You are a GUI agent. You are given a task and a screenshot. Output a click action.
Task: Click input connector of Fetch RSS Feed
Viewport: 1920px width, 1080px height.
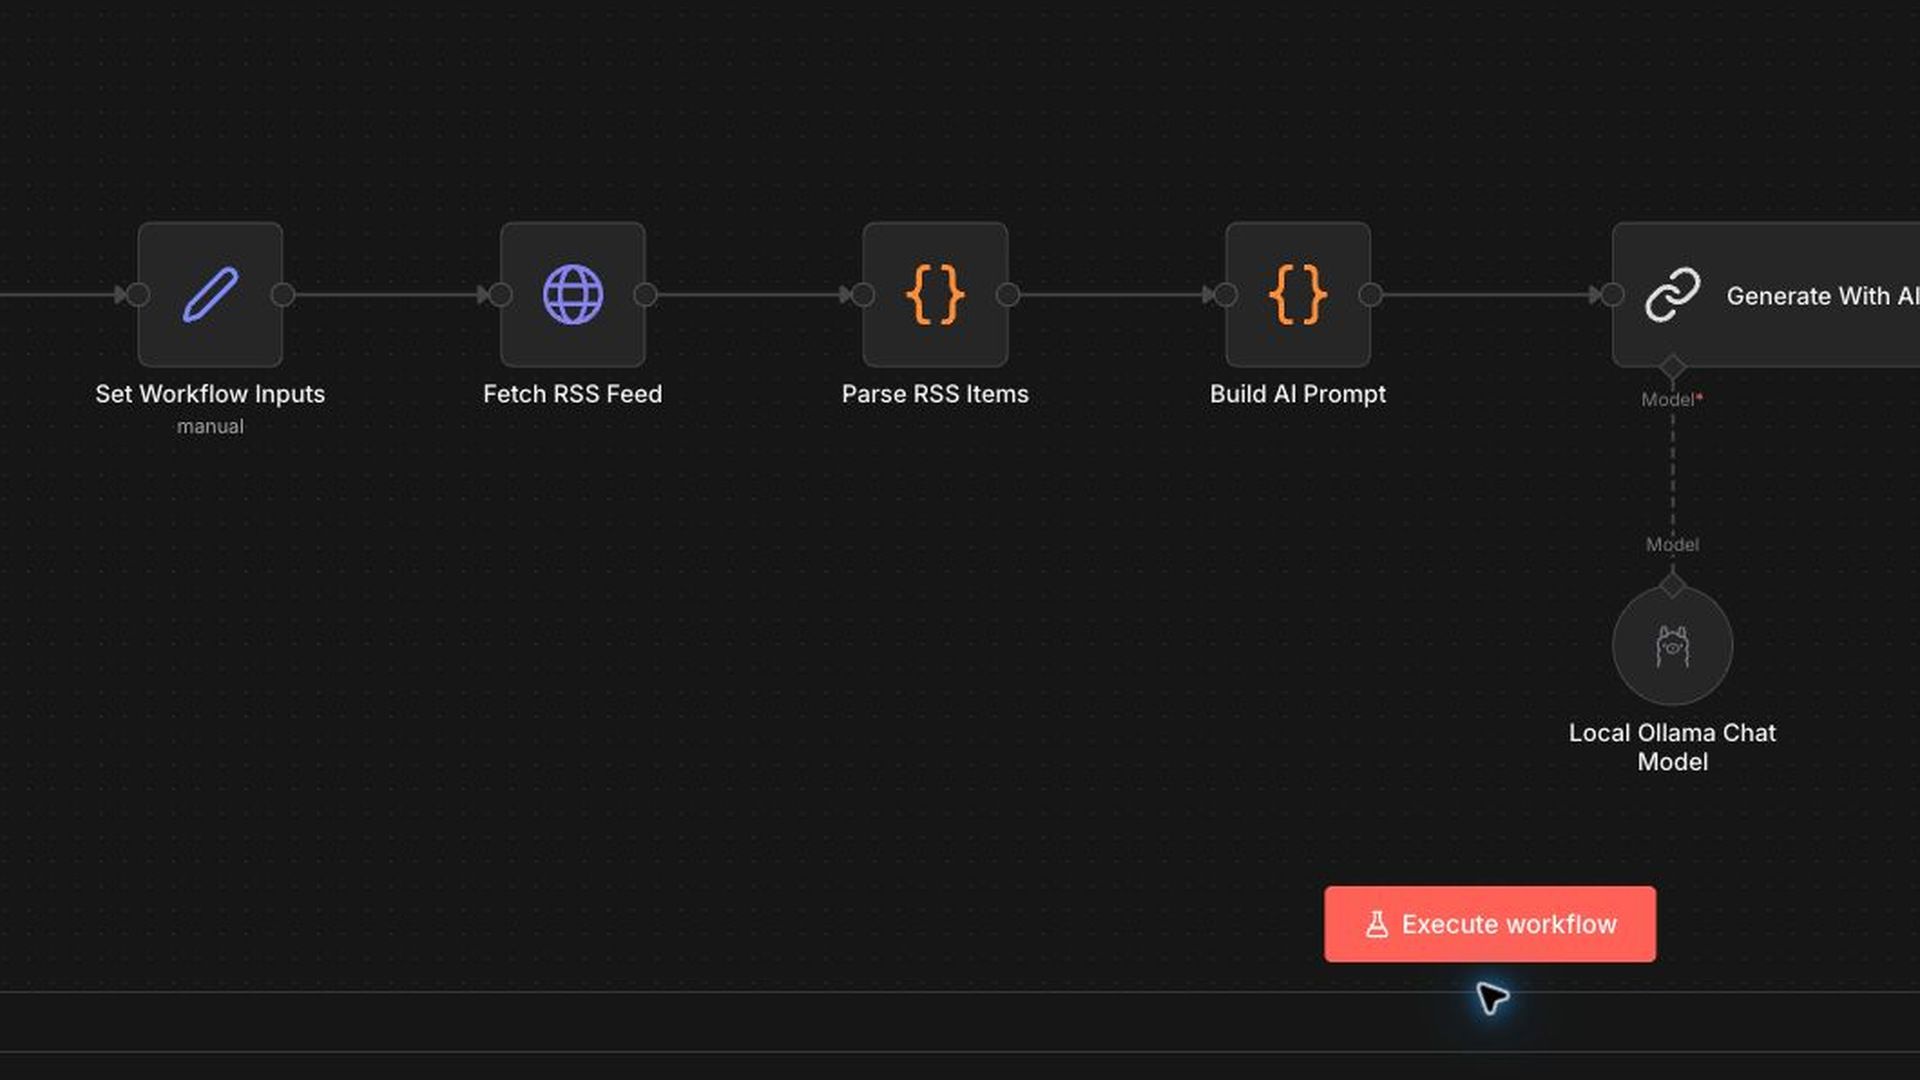500,294
